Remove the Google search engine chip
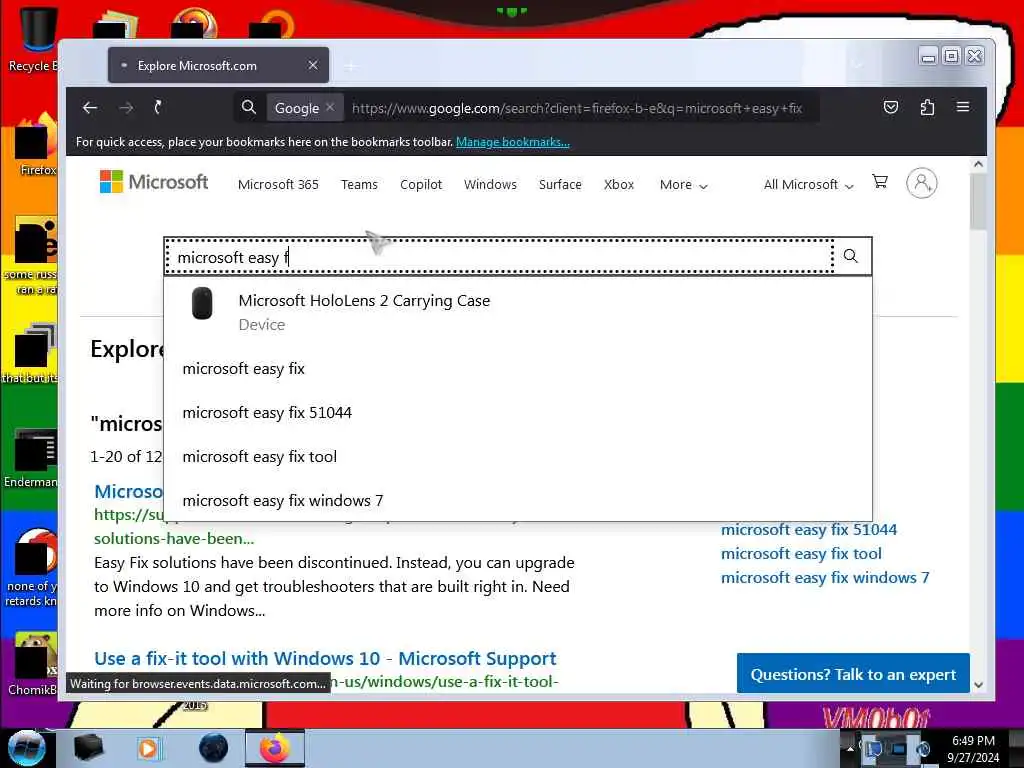 point(330,107)
